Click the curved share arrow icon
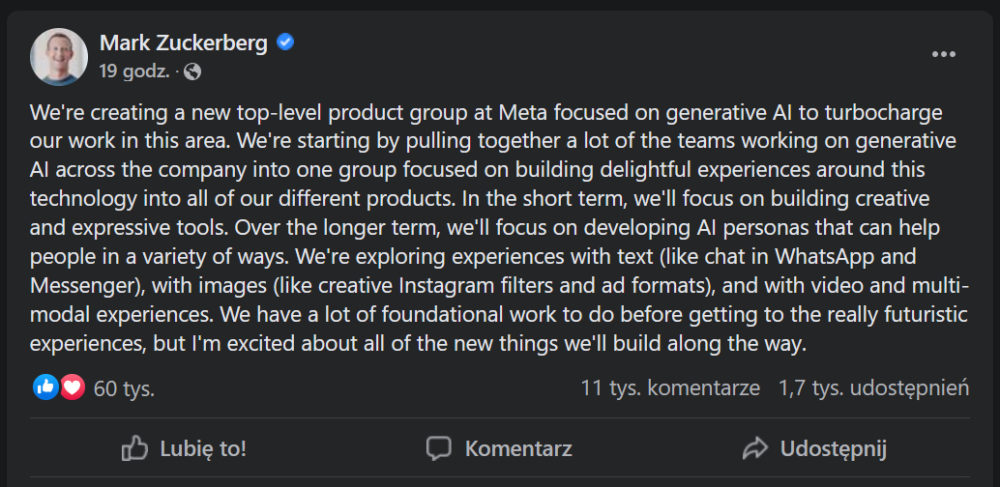 [755, 449]
